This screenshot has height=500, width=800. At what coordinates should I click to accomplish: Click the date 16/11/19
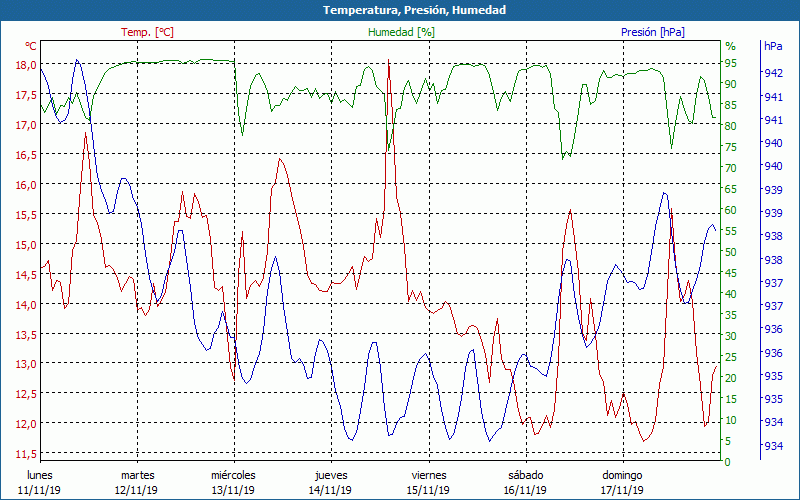[x=525, y=490]
